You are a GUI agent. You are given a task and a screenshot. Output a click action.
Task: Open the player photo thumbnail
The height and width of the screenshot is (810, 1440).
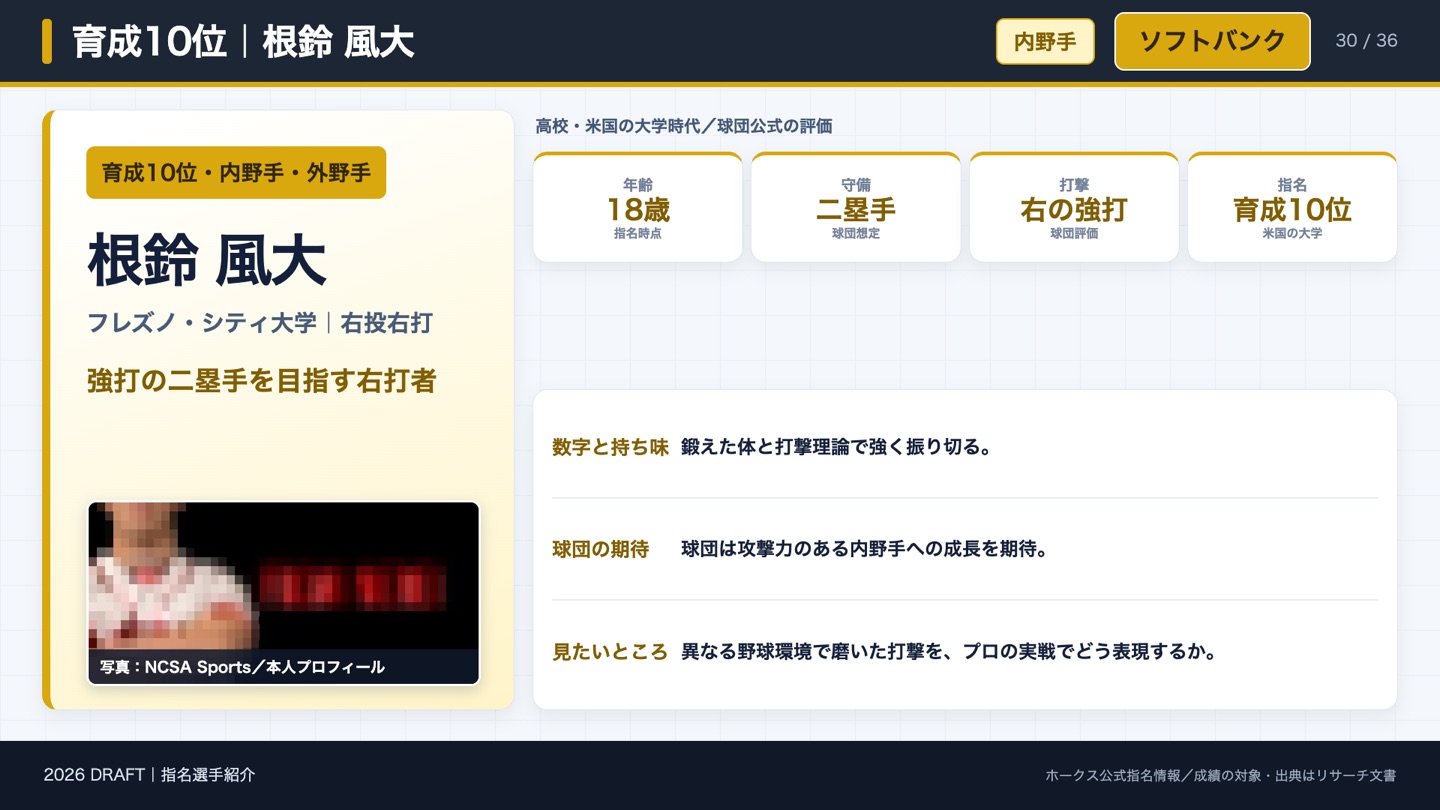coord(284,593)
